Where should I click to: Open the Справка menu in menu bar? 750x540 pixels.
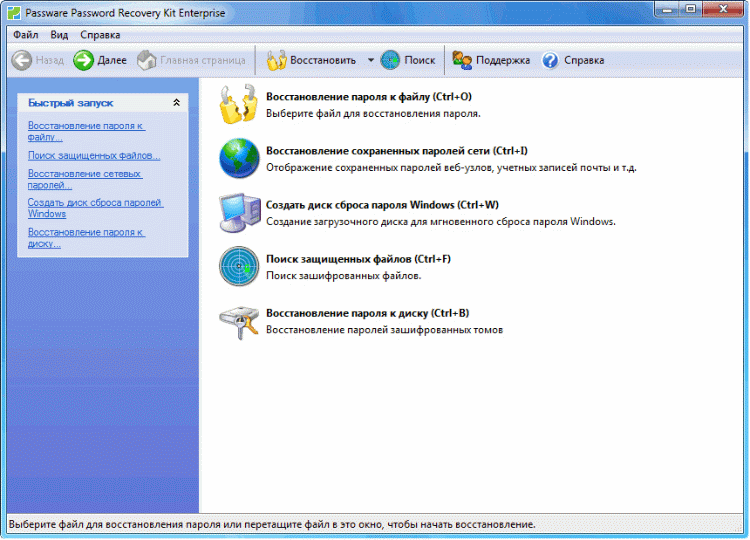pos(100,35)
